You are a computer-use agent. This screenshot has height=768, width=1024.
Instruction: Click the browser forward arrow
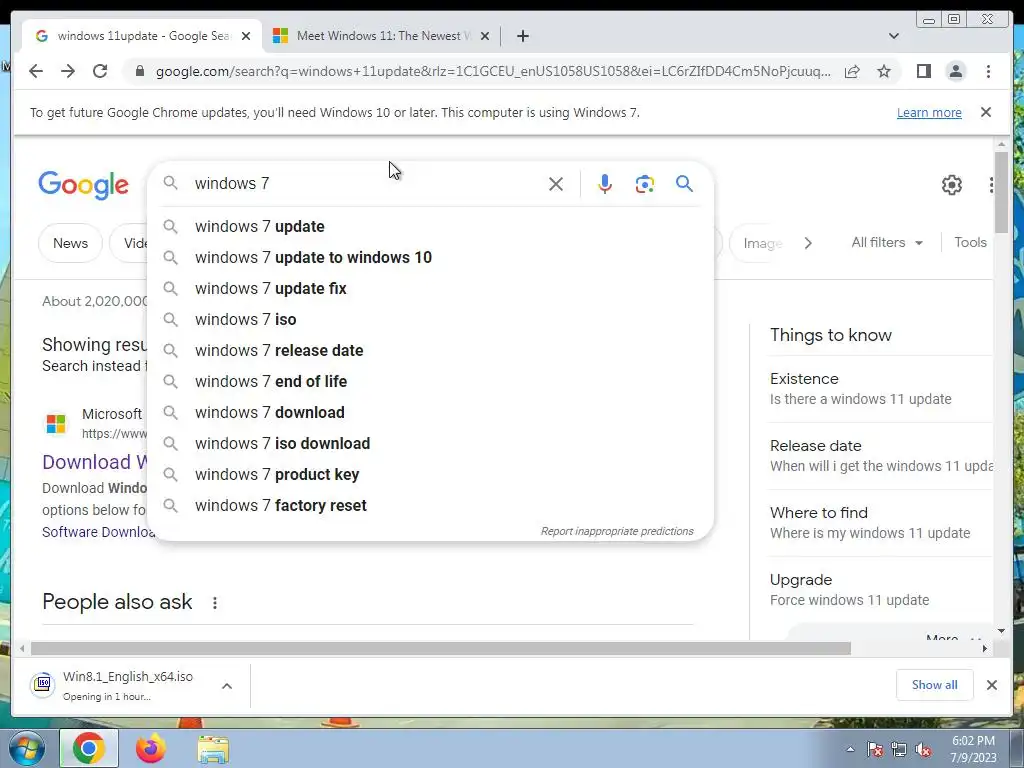68,71
